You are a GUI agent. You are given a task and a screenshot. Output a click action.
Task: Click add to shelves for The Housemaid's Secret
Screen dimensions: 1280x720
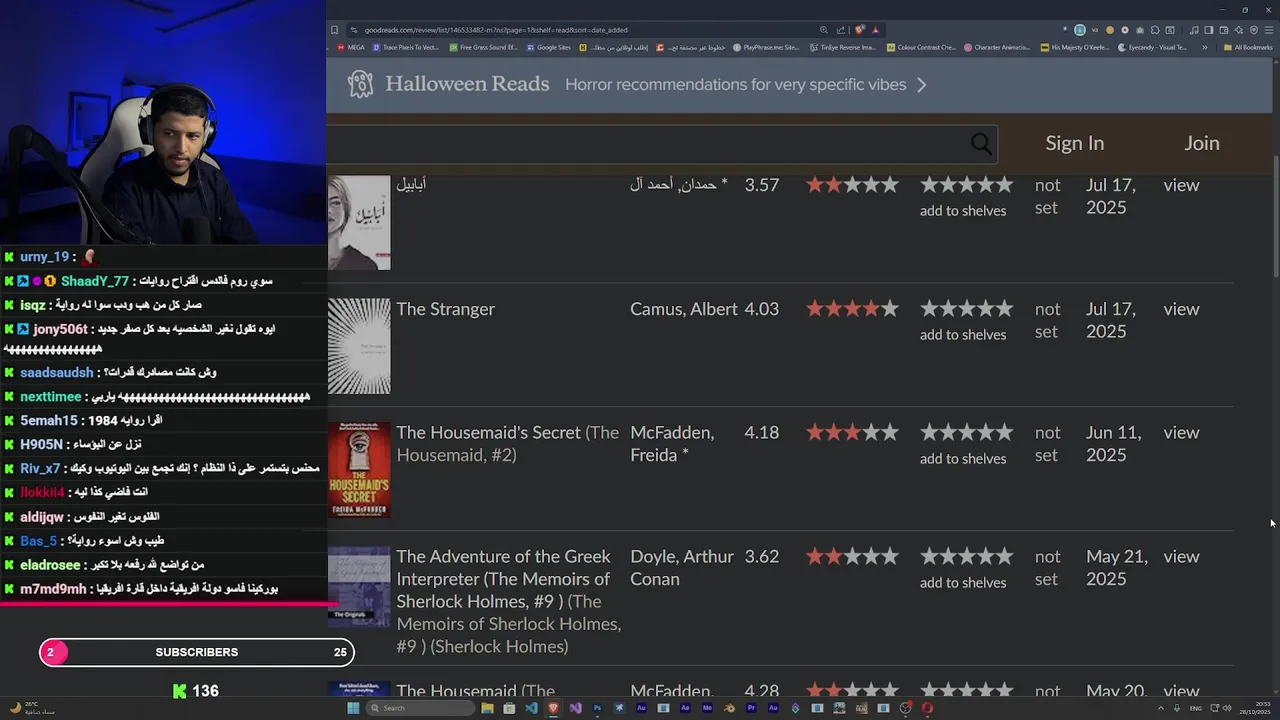(963, 459)
